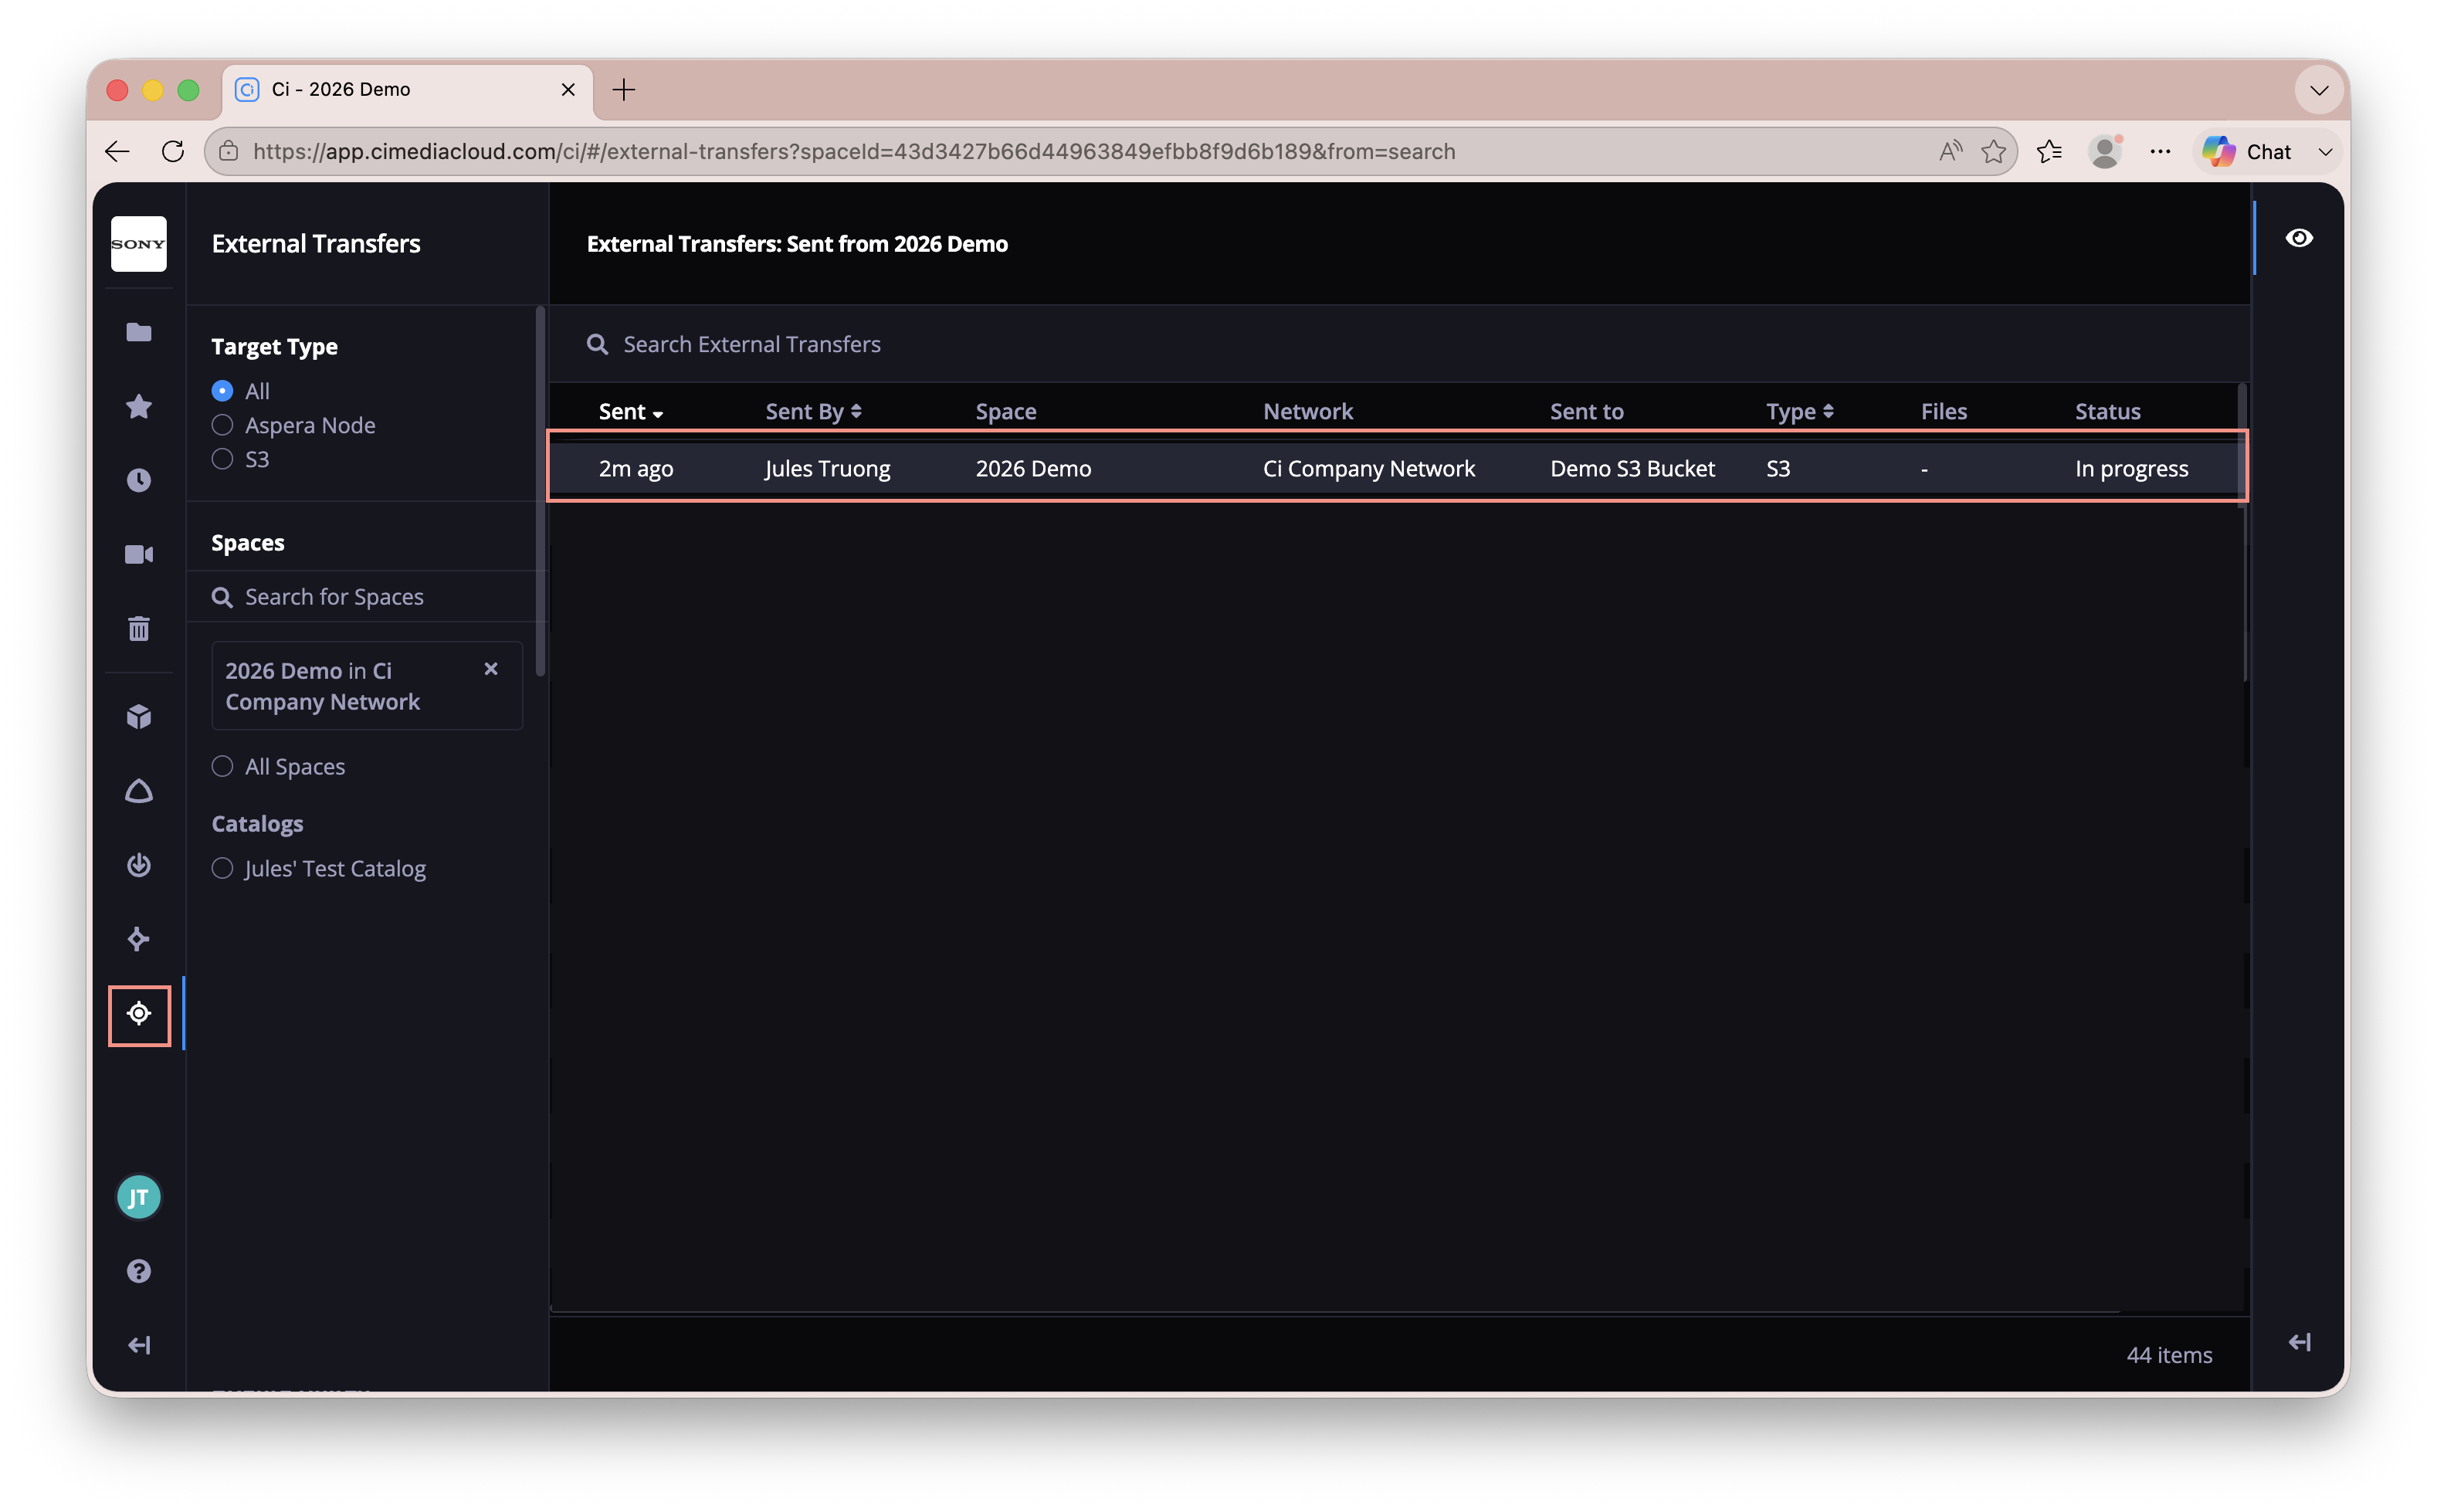Open the video camera icon in sidebar
Viewport: 2437px width, 1512px height.
point(138,554)
